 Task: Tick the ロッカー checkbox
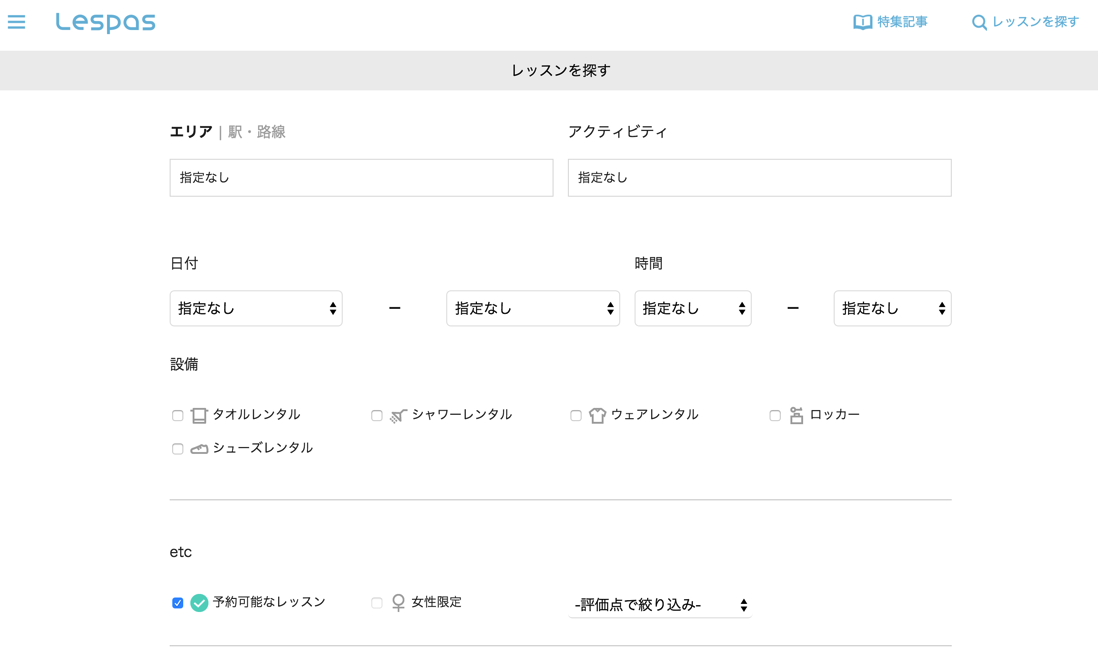[x=775, y=416]
